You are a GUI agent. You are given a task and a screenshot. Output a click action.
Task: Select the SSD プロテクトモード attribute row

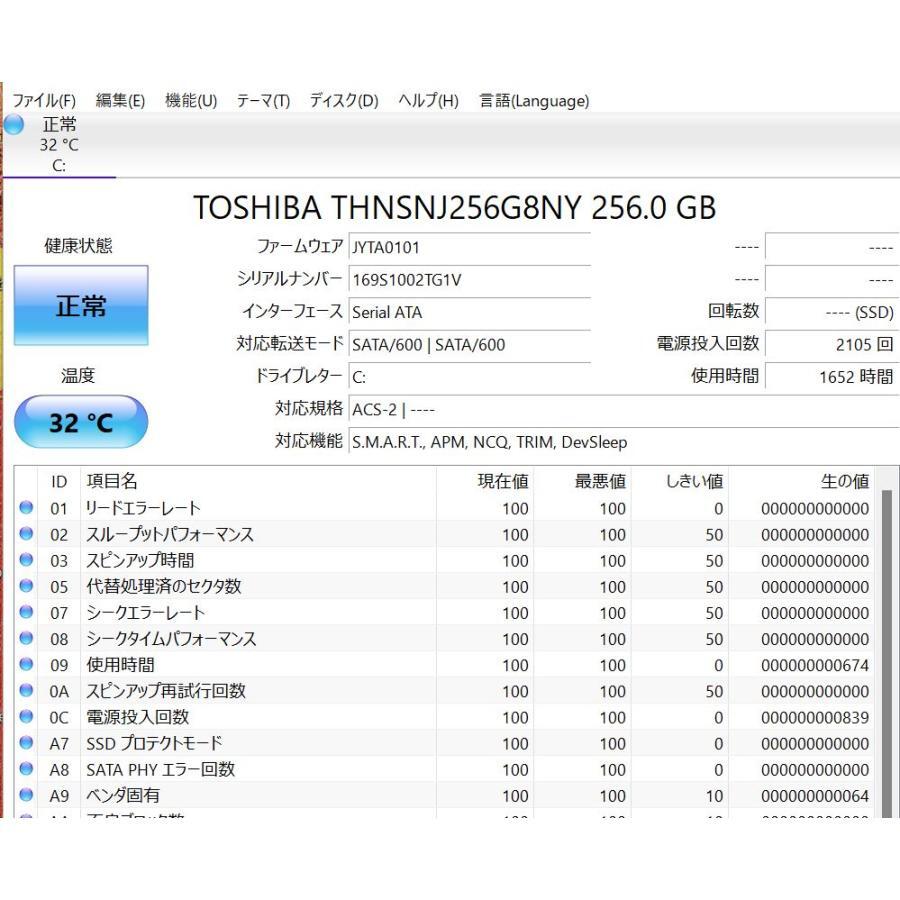[444, 743]
